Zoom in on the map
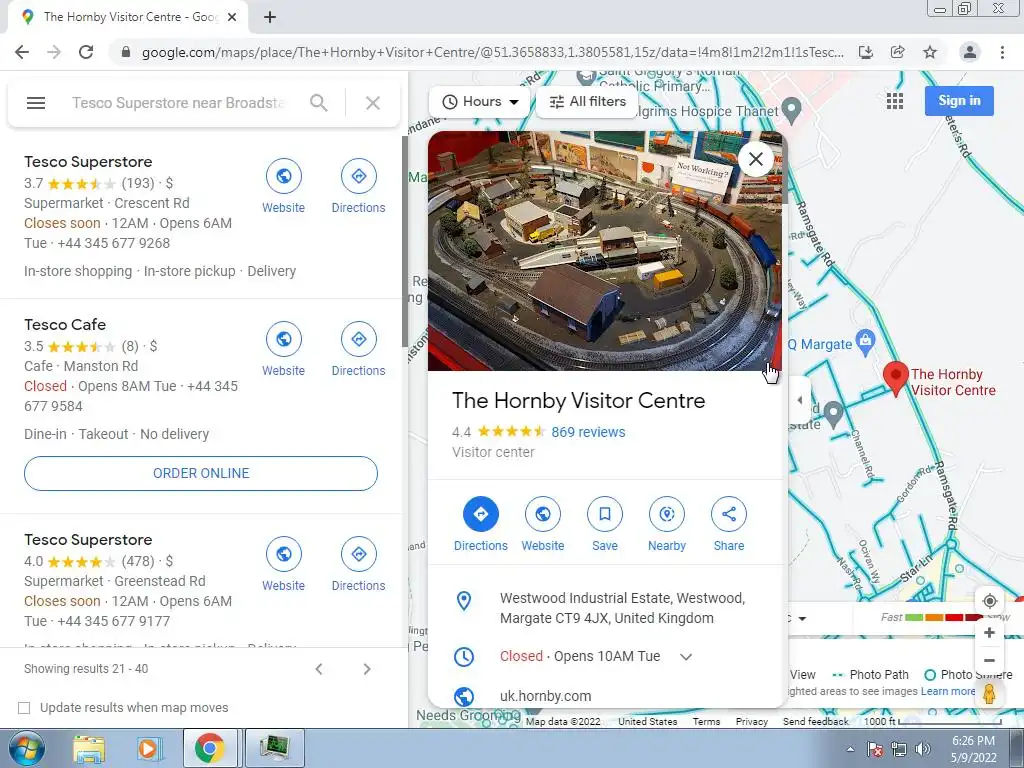 (989, 633)
